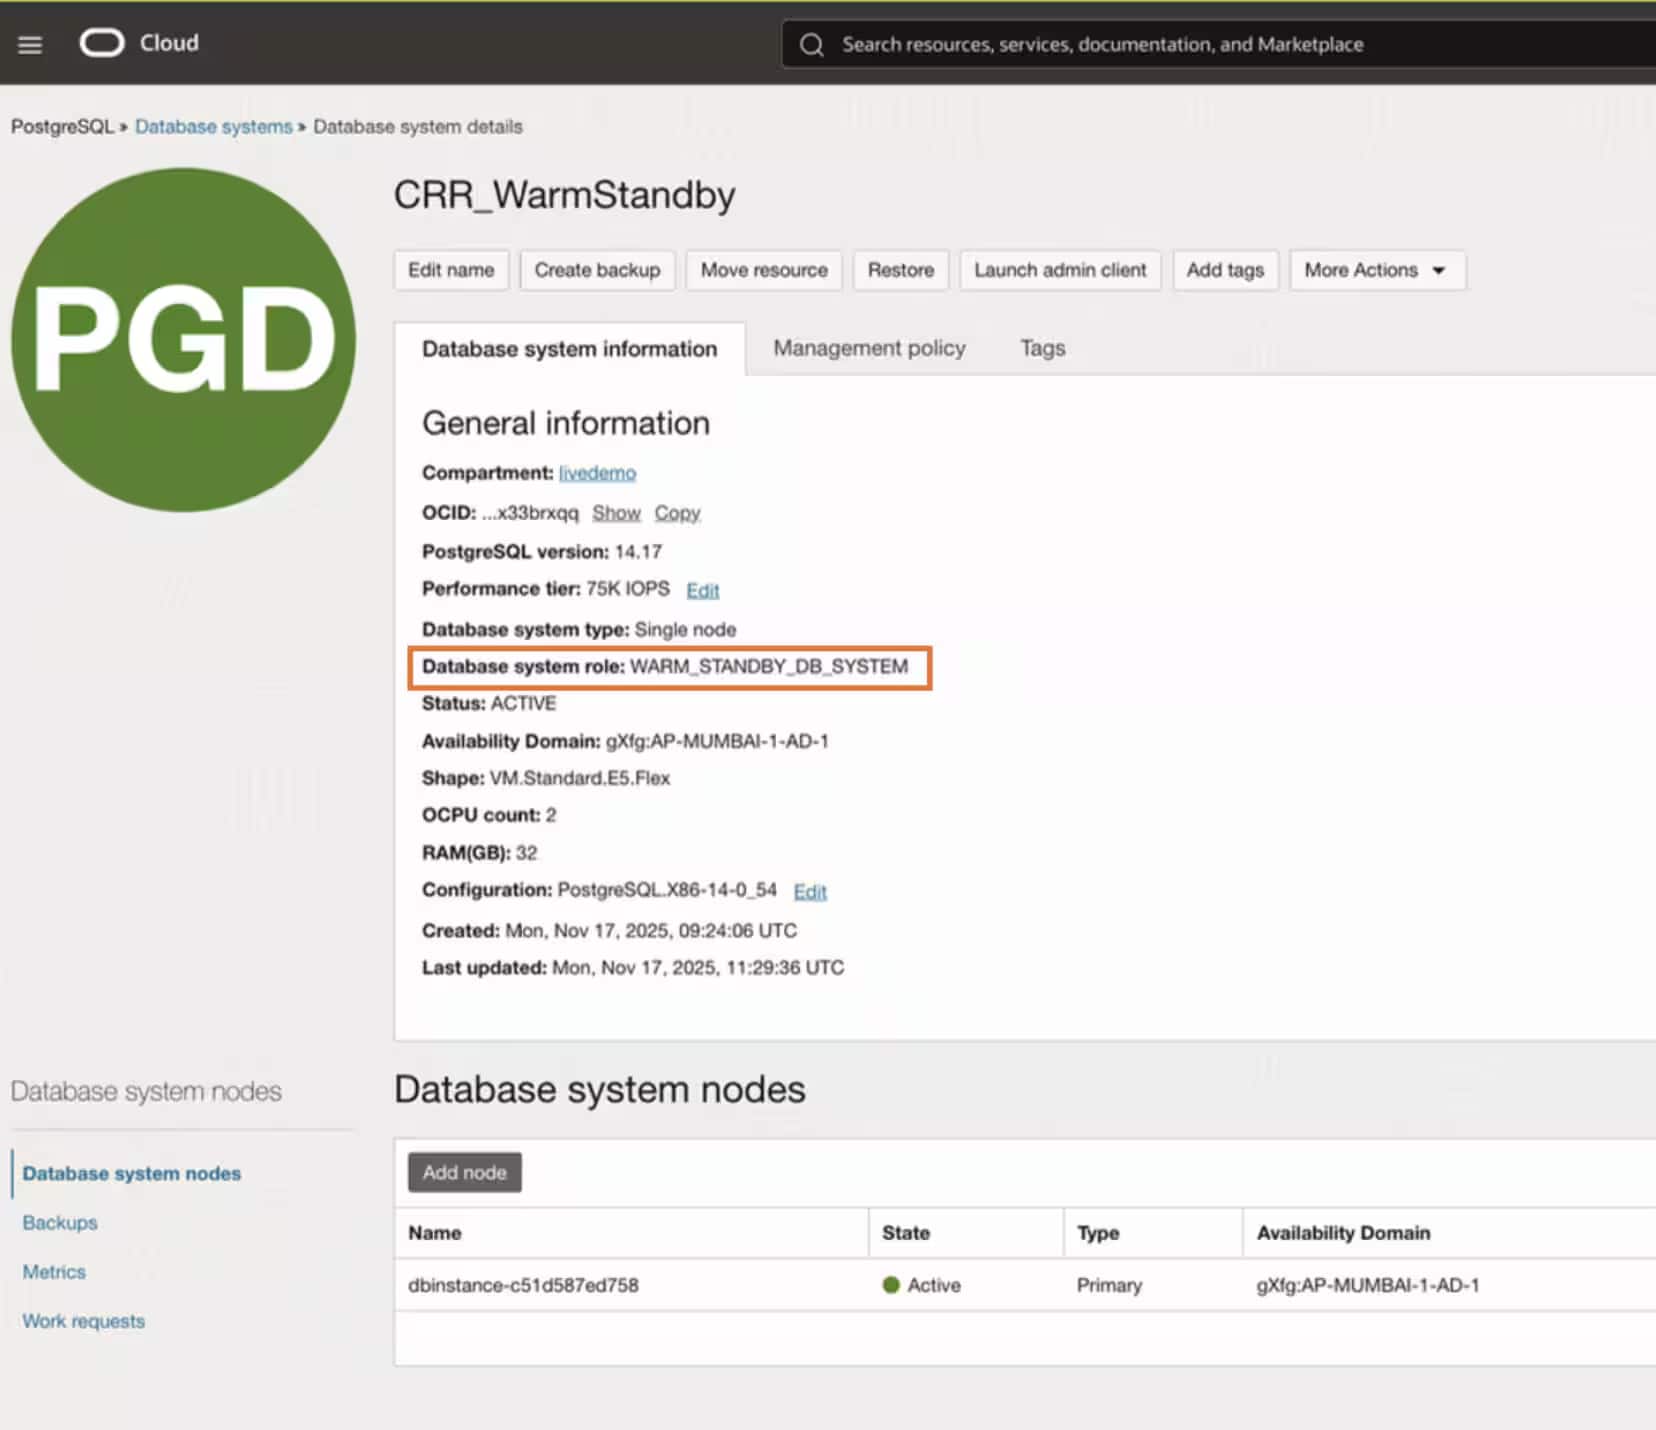This screenshot has width=1656, height=1430.
Task: Click the Restore button
Action: 900,270
